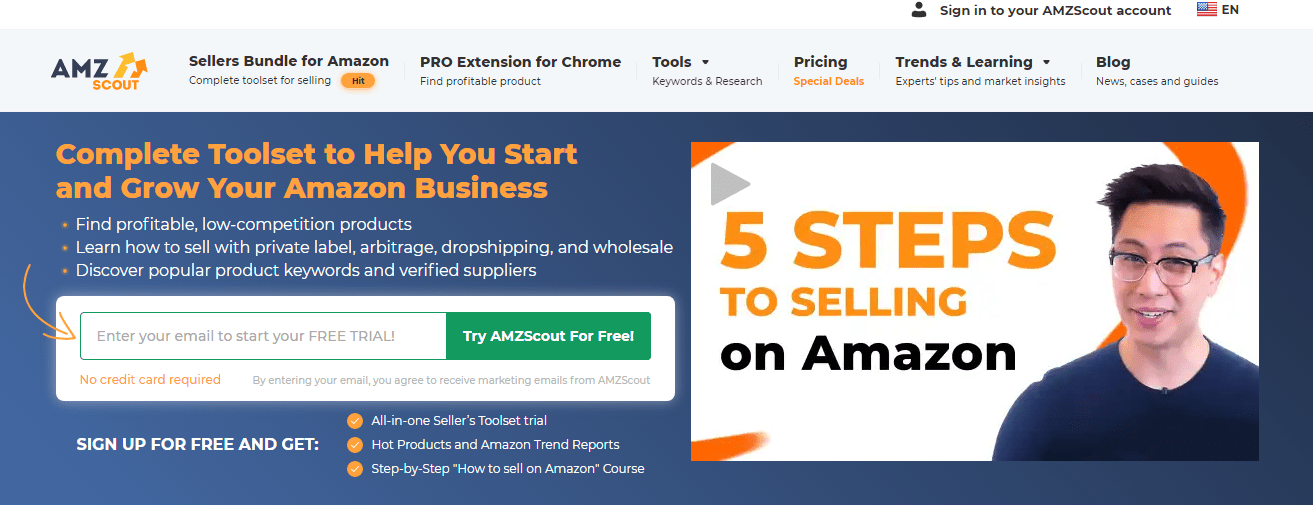Click the email input field
Viewport: 1313px width, 505px height.
[263, 336]
